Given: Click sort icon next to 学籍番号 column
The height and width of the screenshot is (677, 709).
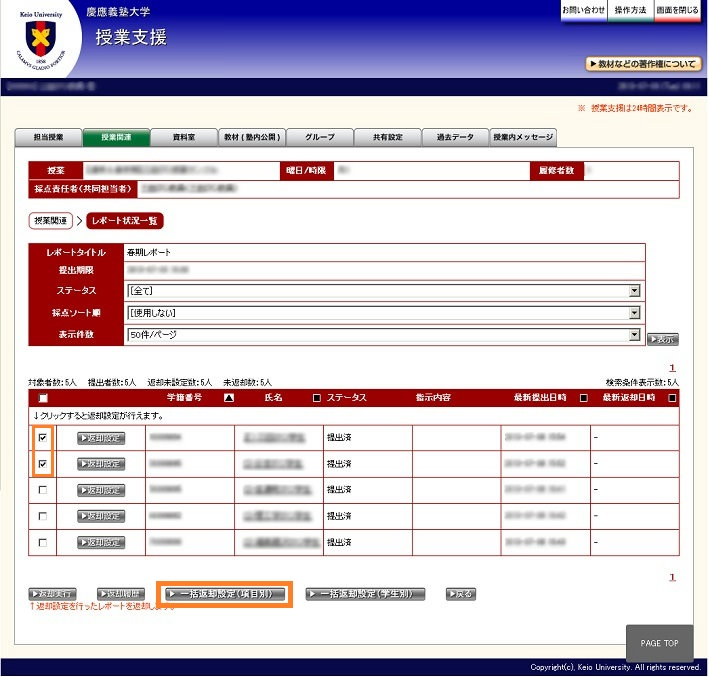Looking at the screenshot, I should 229,398.
